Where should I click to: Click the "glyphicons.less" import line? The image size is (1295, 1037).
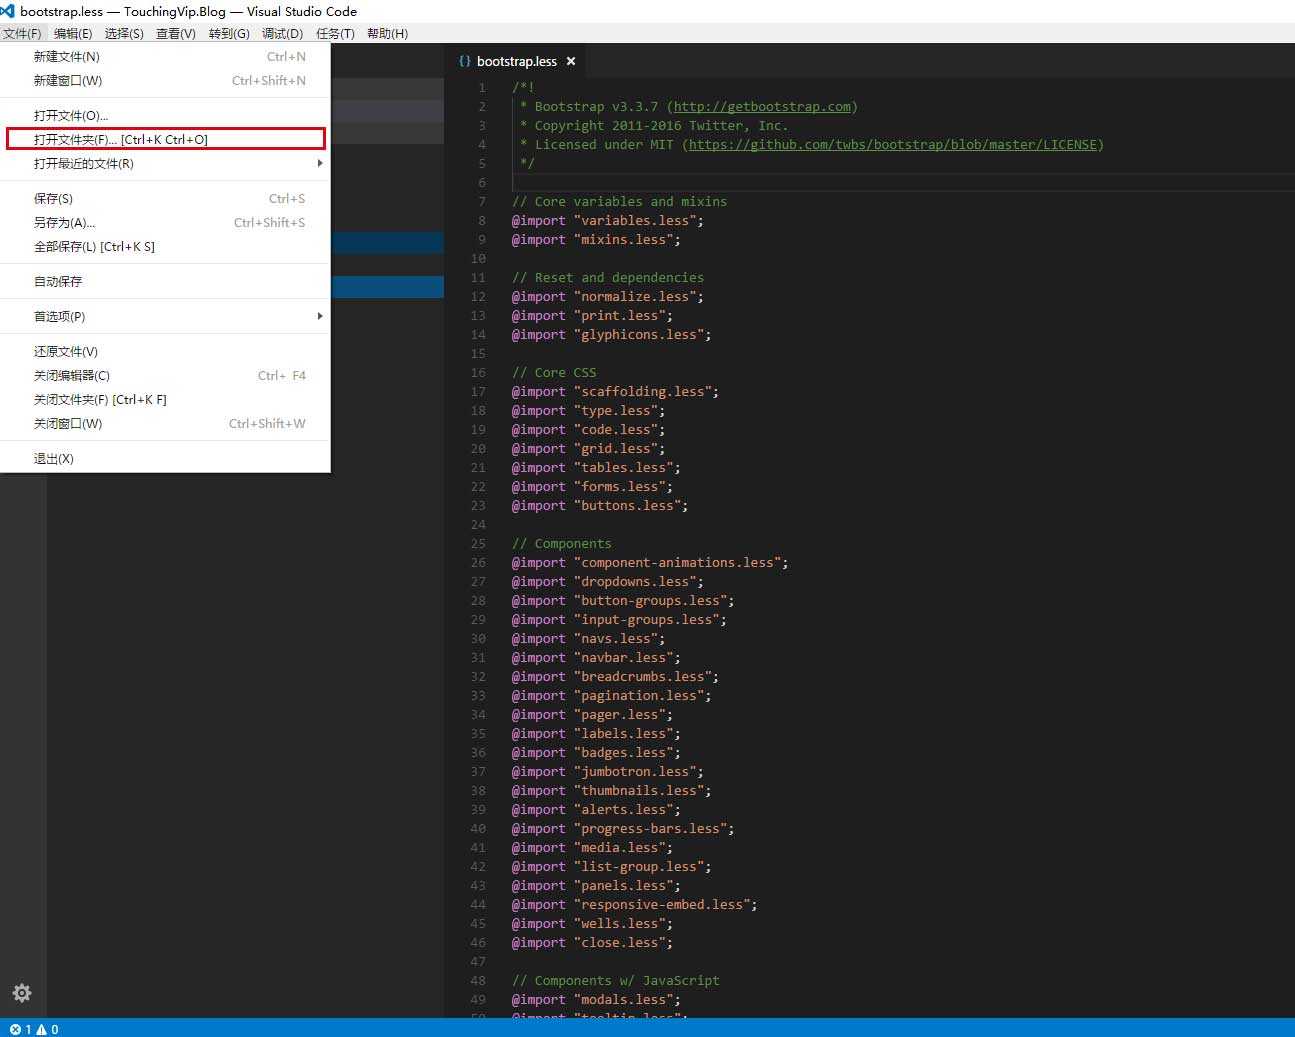pyautogui.click(x=612, y=335)
